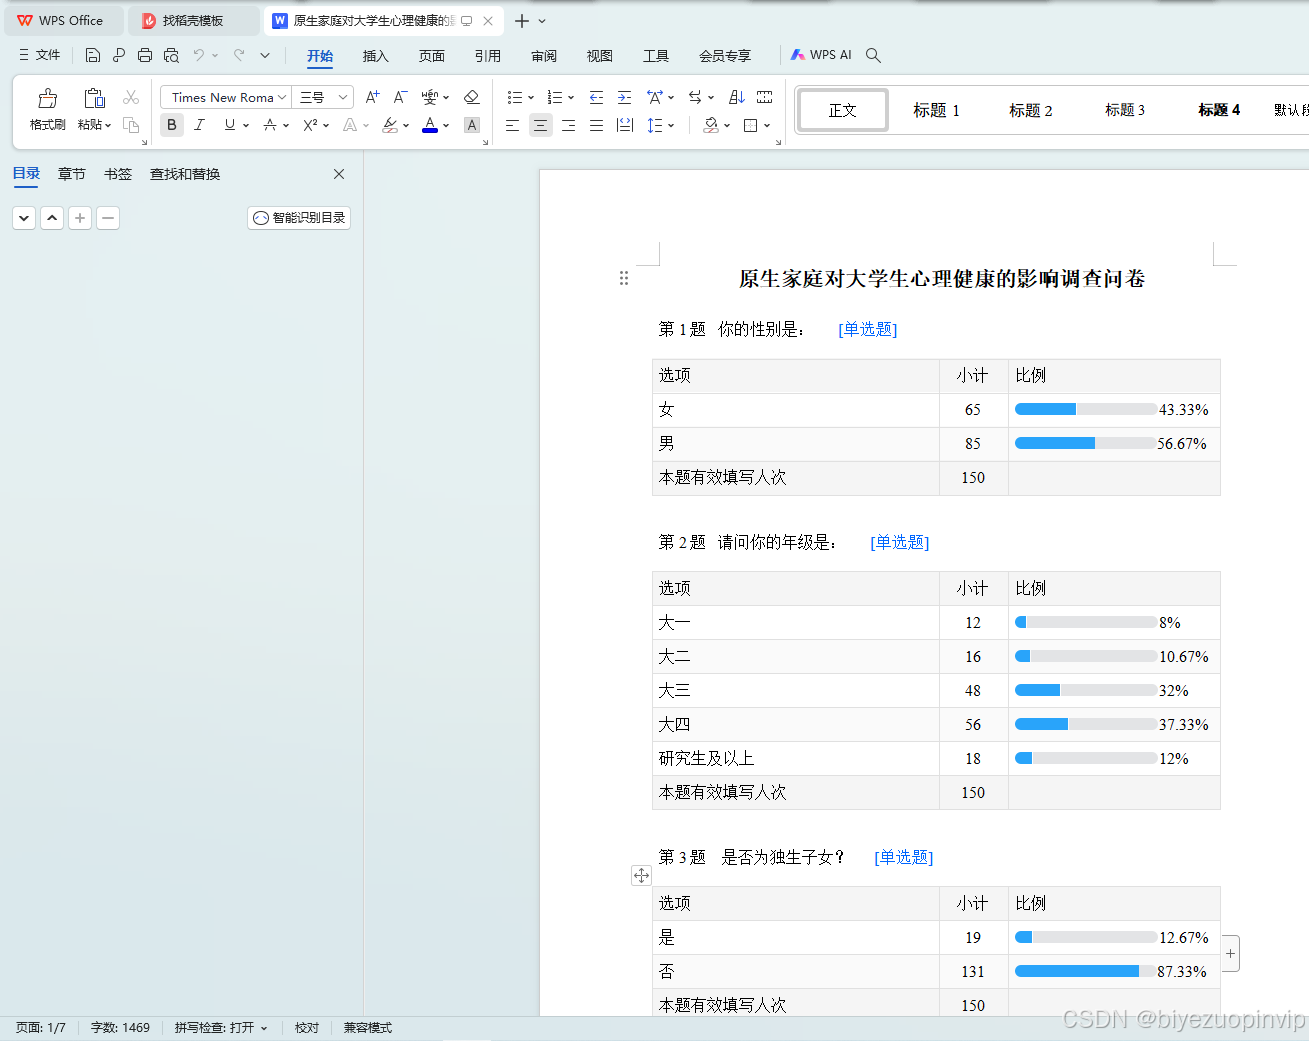1309x1041 pixels.
Task: Open the 插入 (Insert) ribbon tab
Action: click(375, 56)
